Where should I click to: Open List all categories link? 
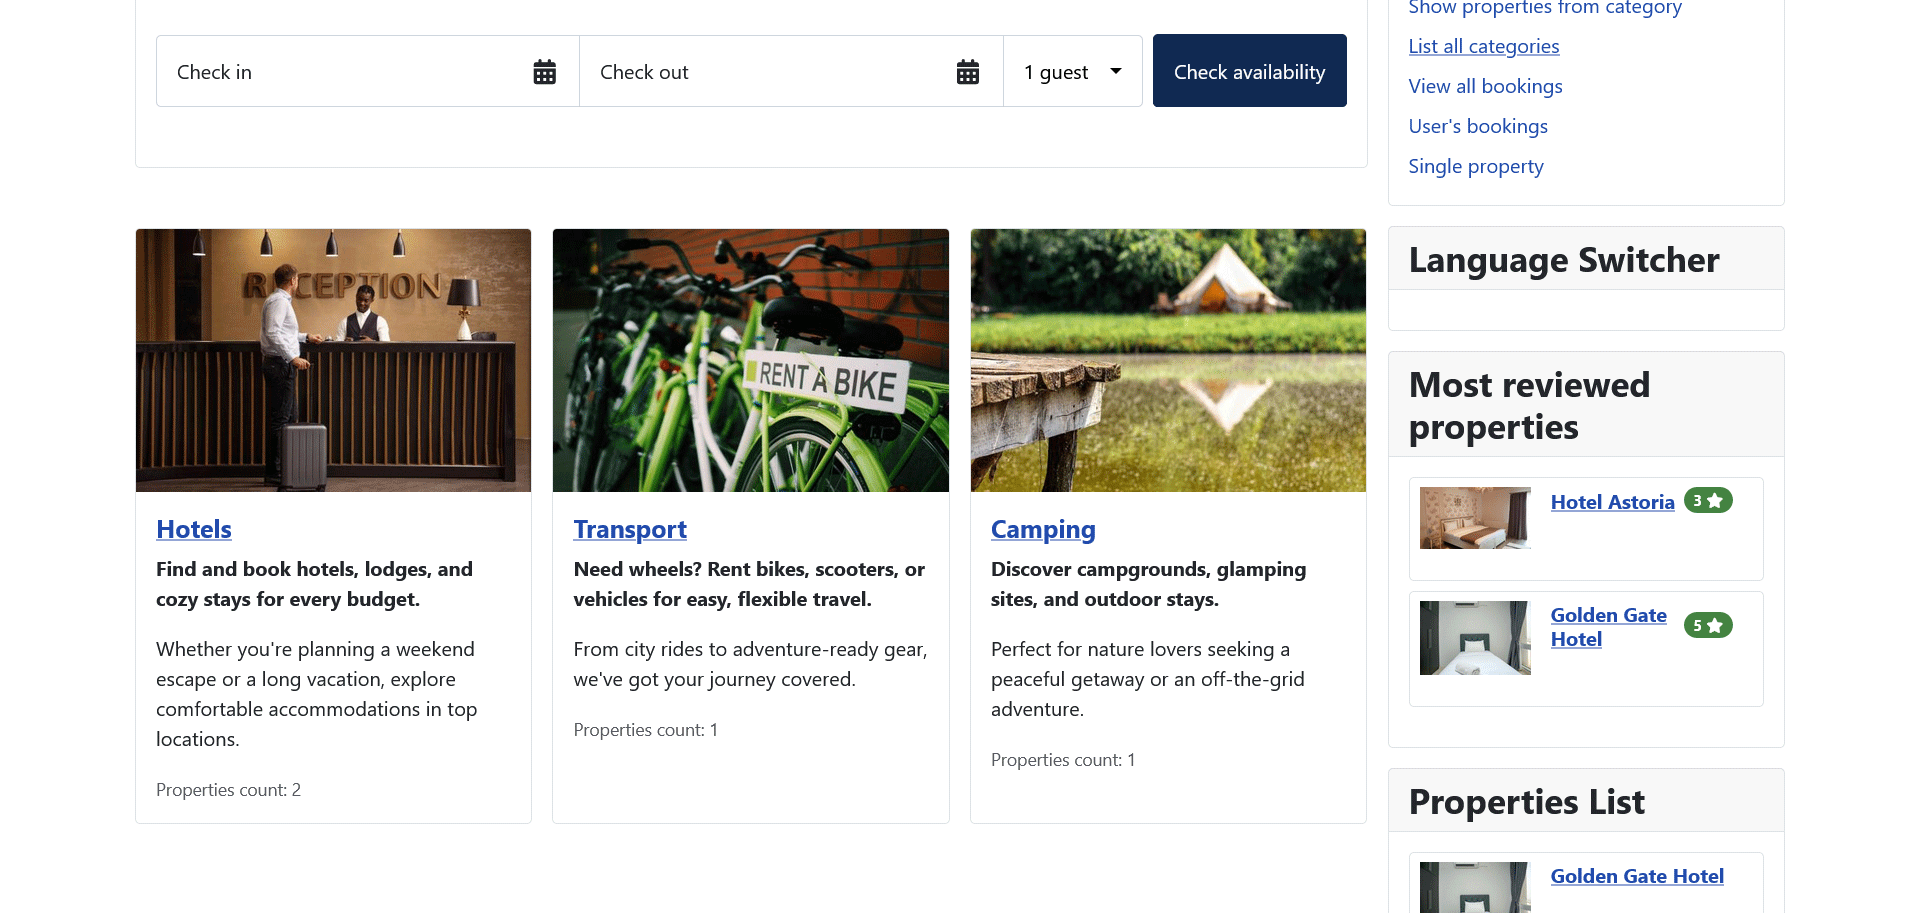[x=1484, y=46]
